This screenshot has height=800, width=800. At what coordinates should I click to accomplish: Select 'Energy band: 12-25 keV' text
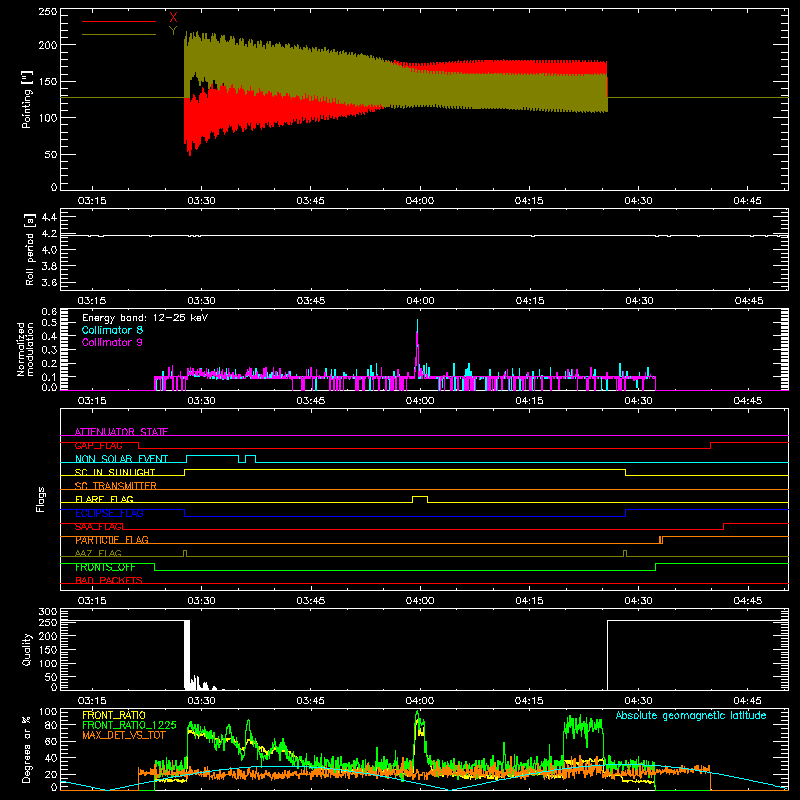(145, 318)
